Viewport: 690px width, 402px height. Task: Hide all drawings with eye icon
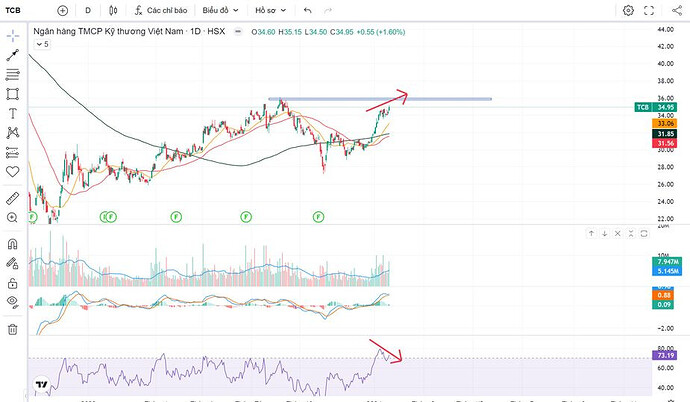(x=13, y=302)
